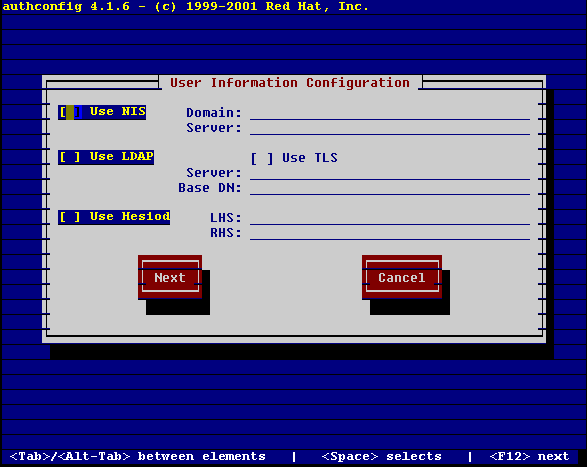Viewport: 587px width, 467px height.
Task: Check the Use TLS option
Action: tap(294, 158)
